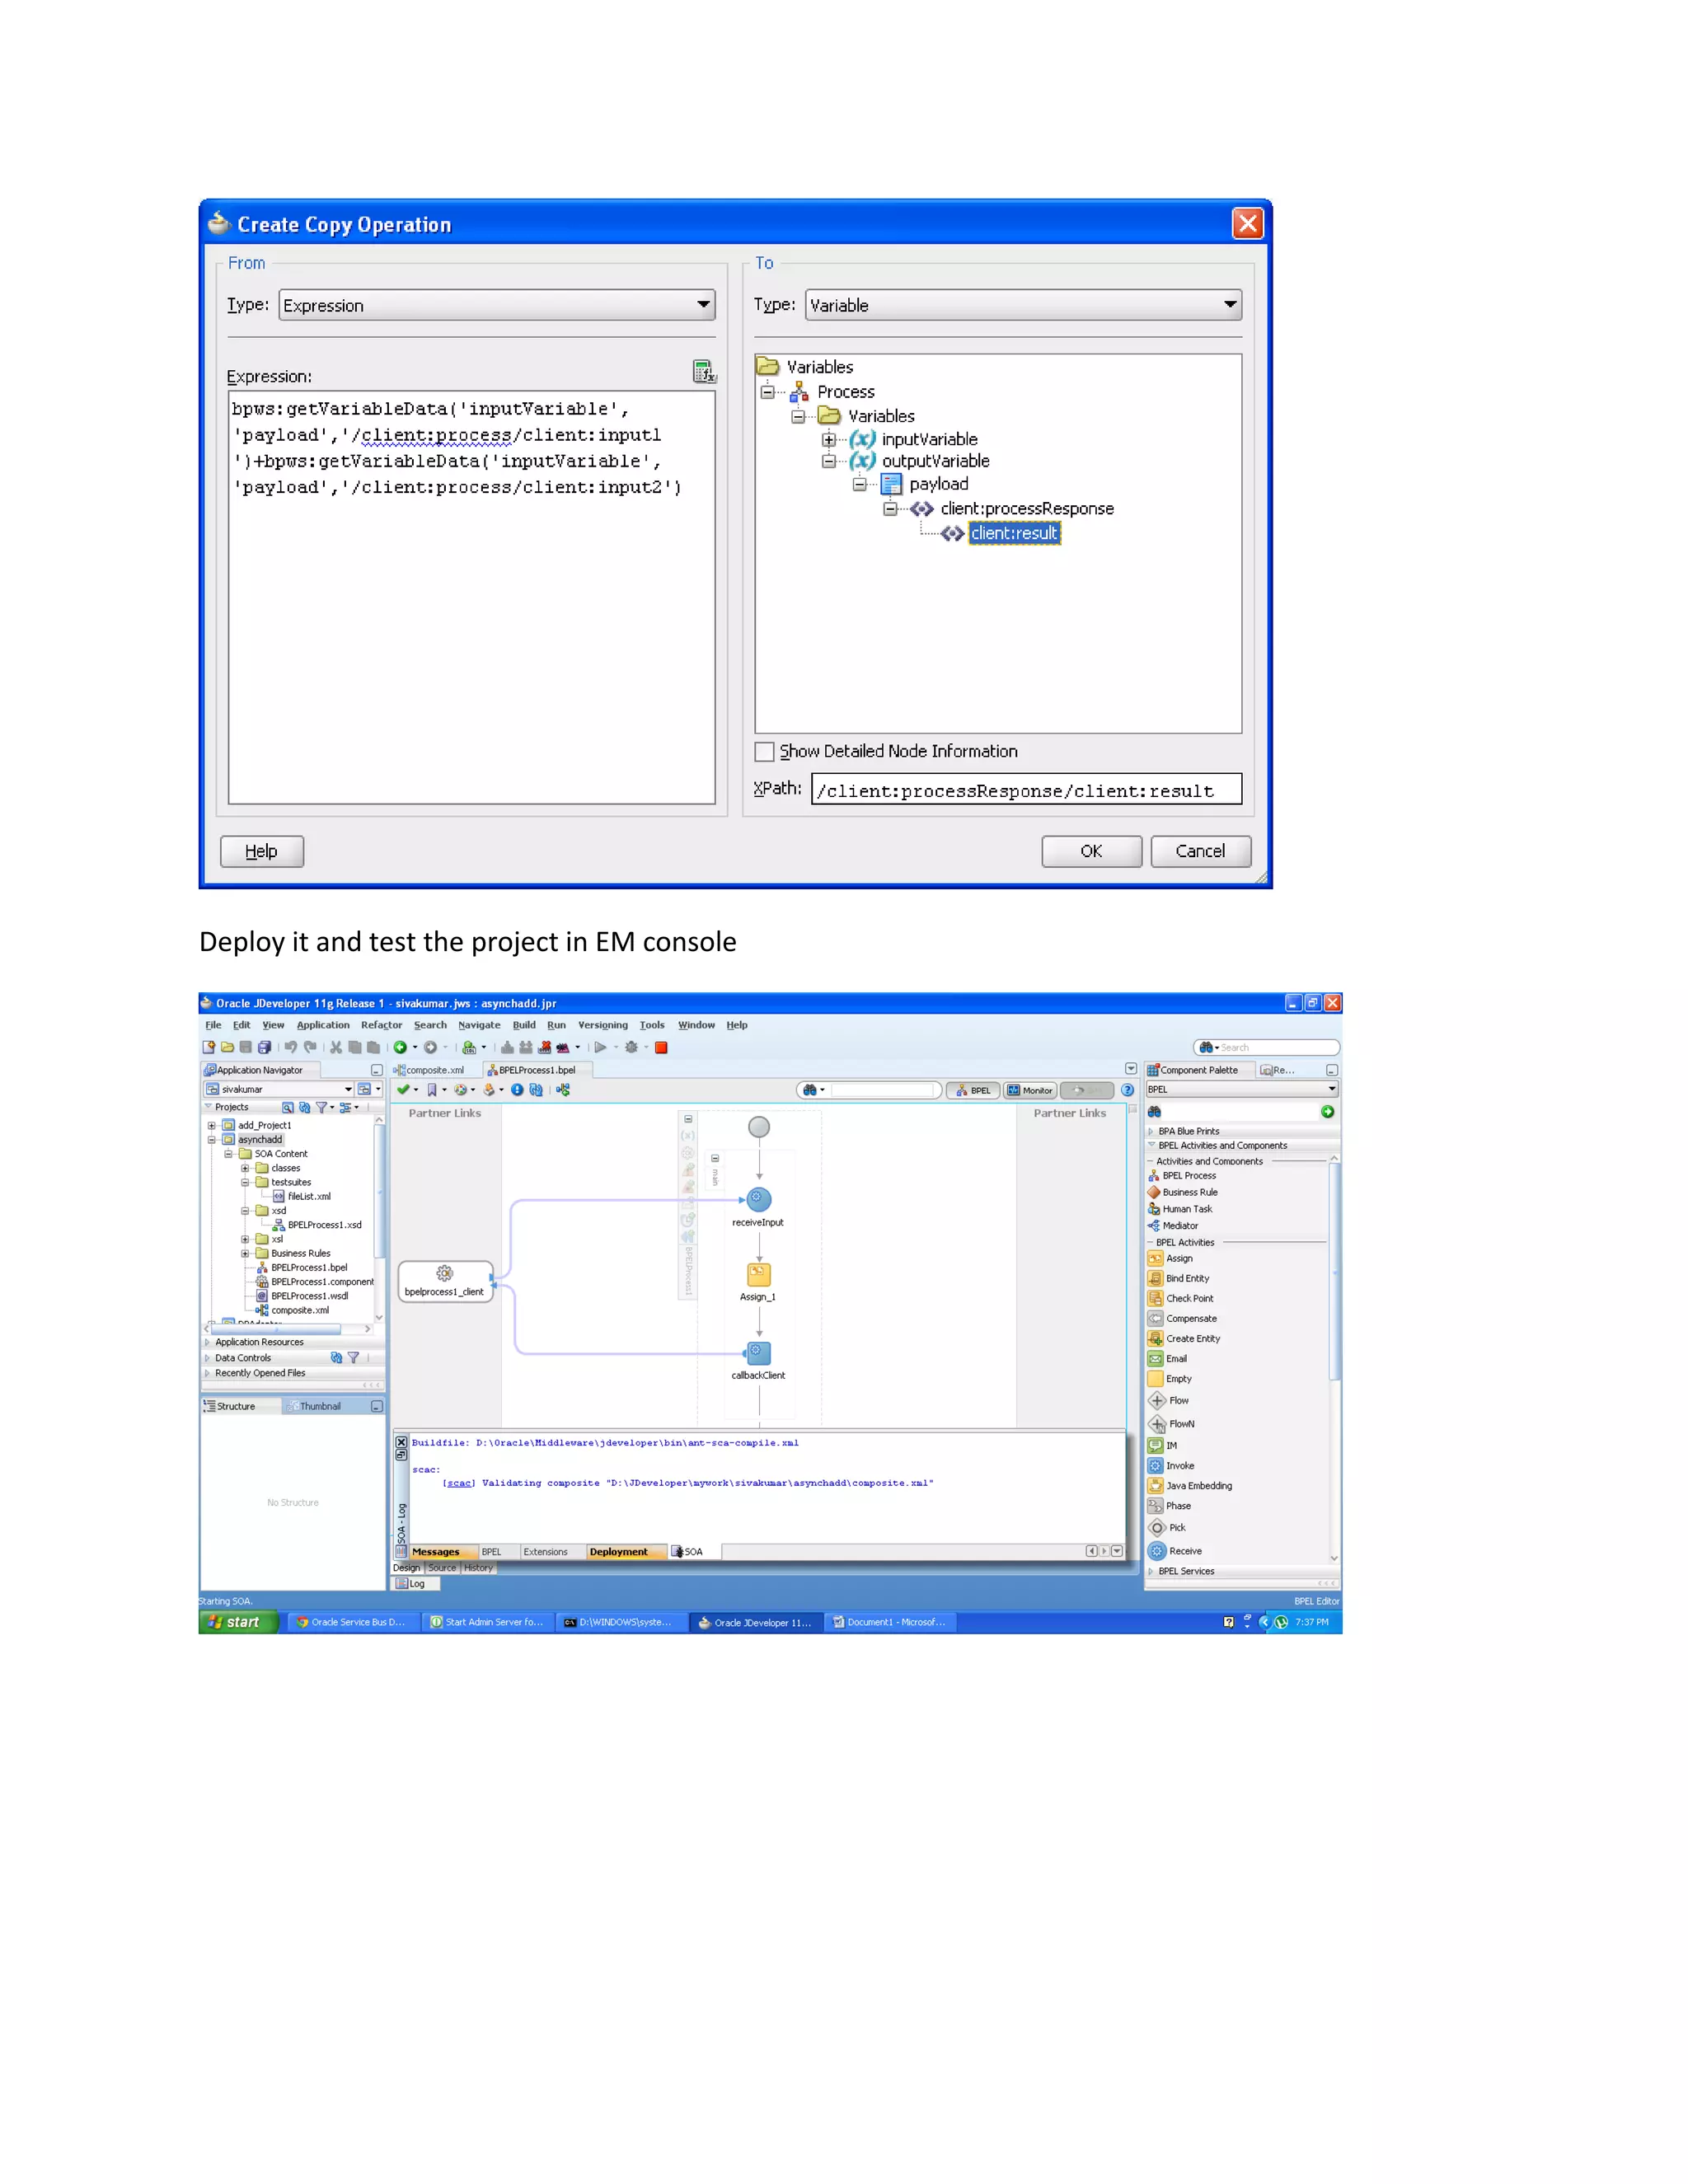Open the XPath expression builder icon above Expression box
Viewport: 1688px width, 2184px height.
704,372
